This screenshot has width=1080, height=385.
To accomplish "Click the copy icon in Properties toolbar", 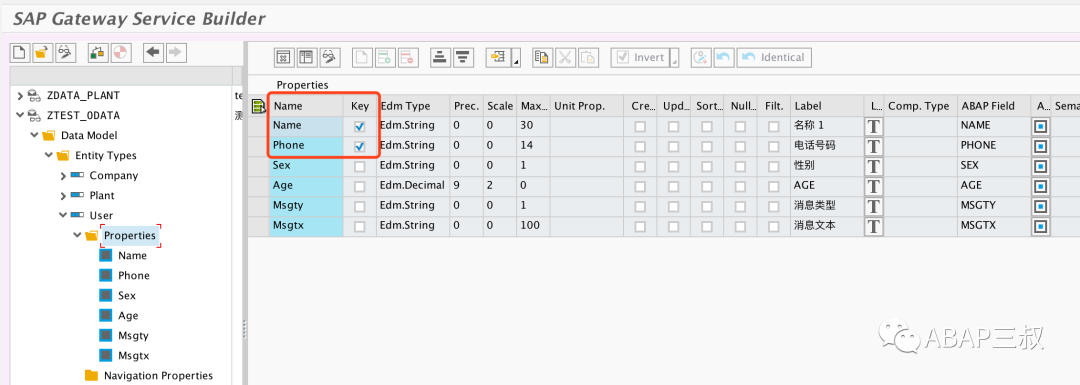I will (542, 58).
